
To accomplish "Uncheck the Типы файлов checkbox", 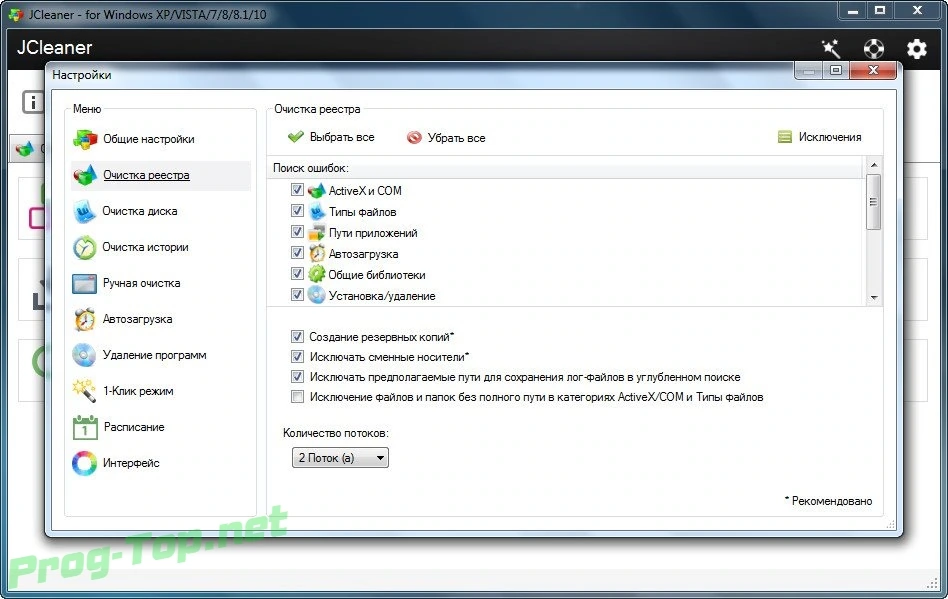I will click(x=297, y=211).
